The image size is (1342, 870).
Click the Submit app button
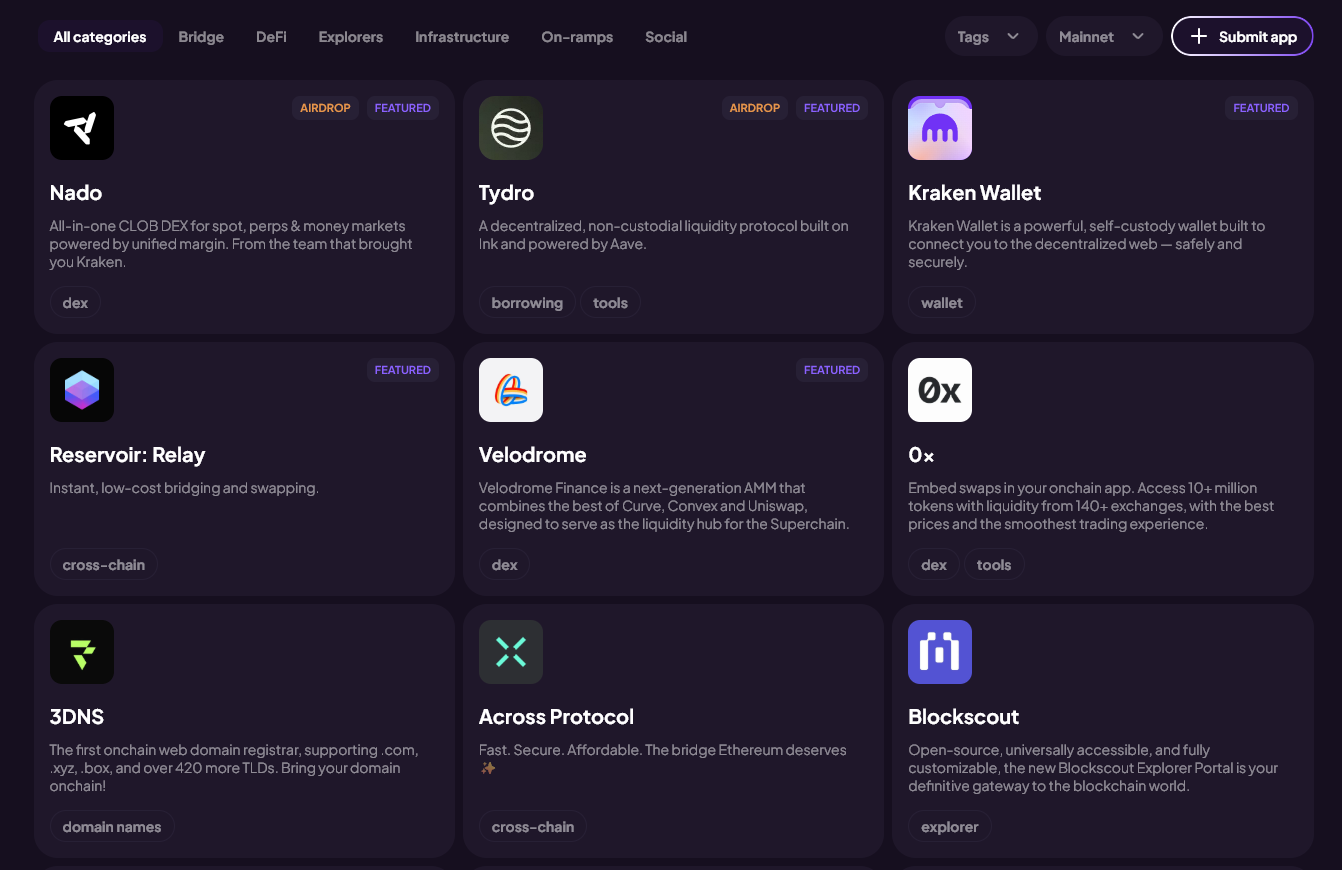click(x=1242, y=36)
